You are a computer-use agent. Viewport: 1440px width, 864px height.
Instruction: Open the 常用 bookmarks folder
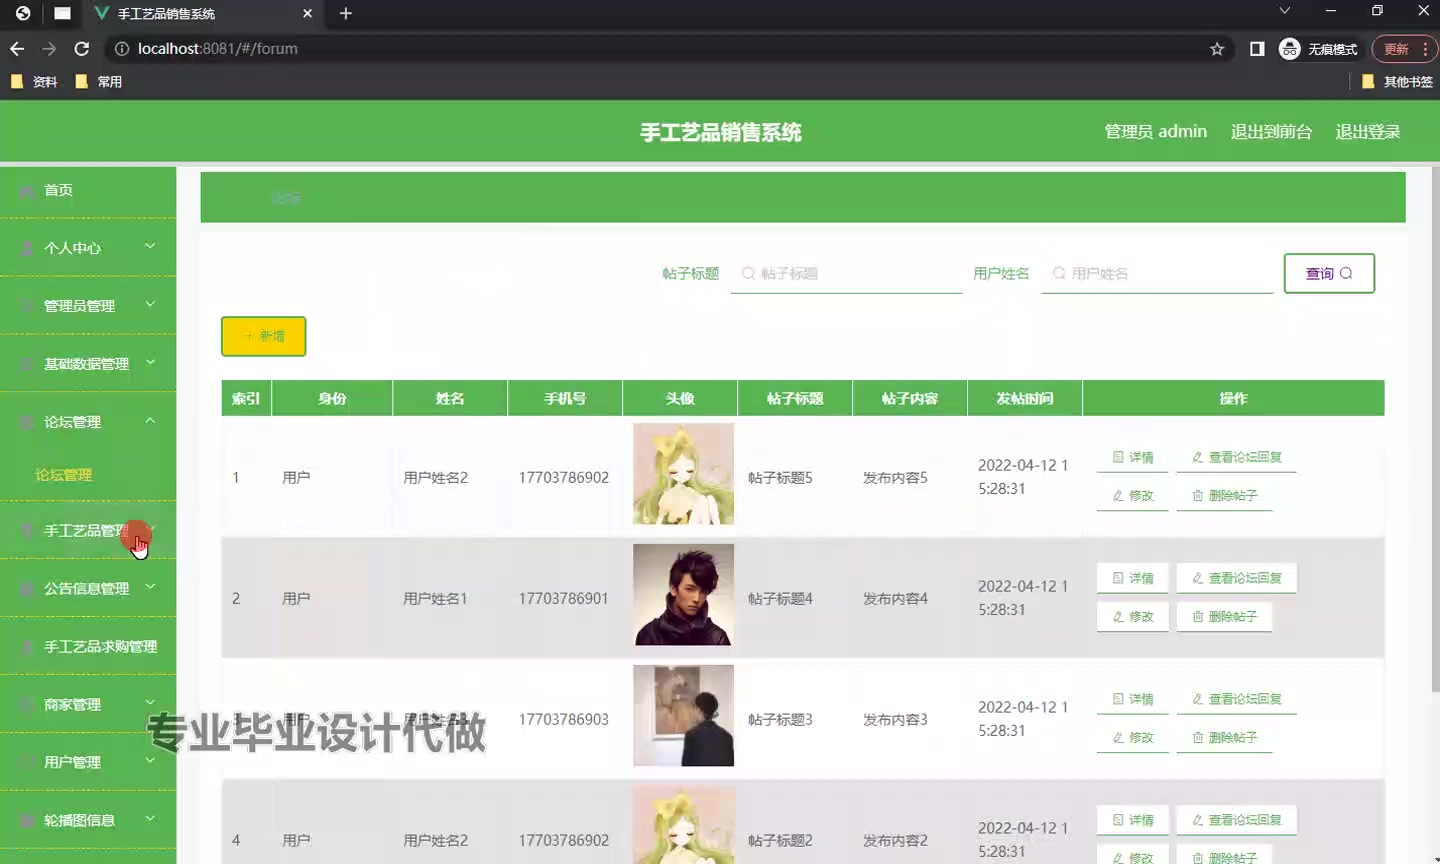pyautogui.click(x=98, y=82)
